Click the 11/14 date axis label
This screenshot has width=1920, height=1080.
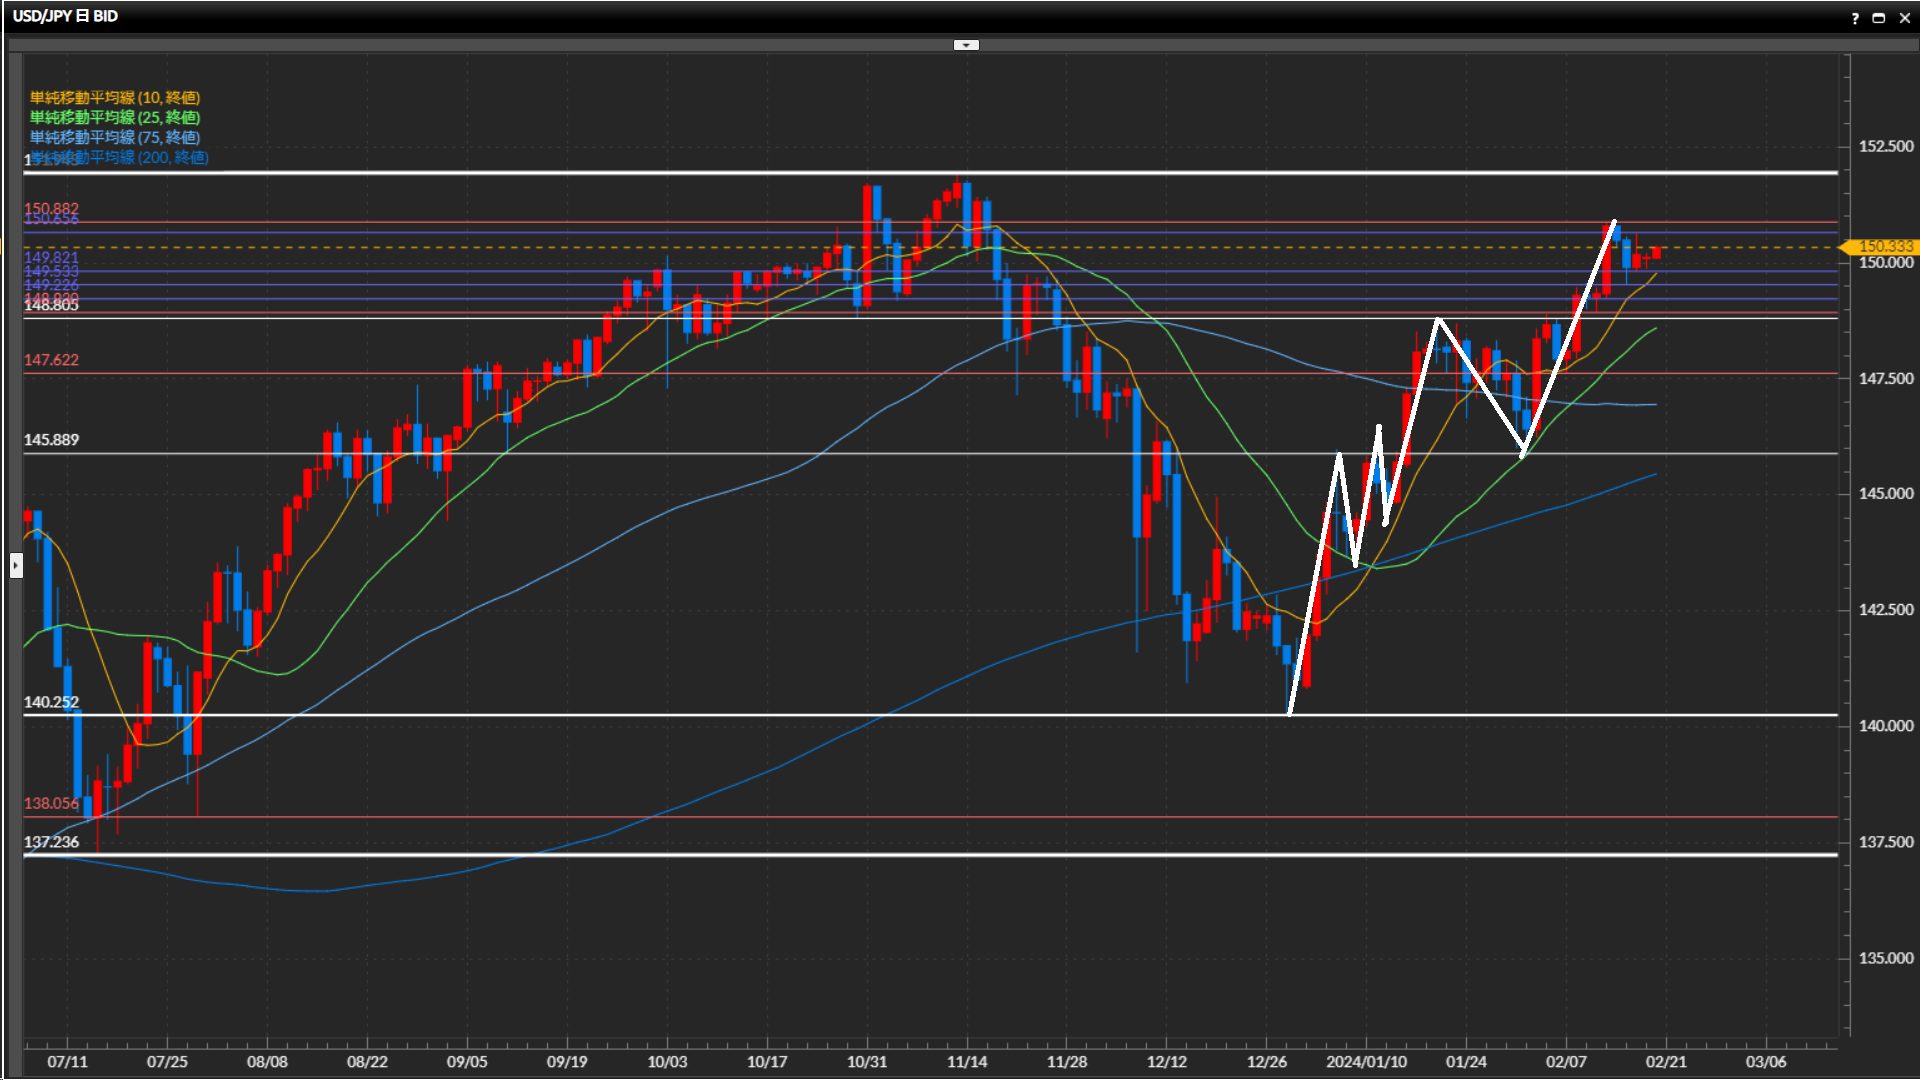click(967, 1062)
